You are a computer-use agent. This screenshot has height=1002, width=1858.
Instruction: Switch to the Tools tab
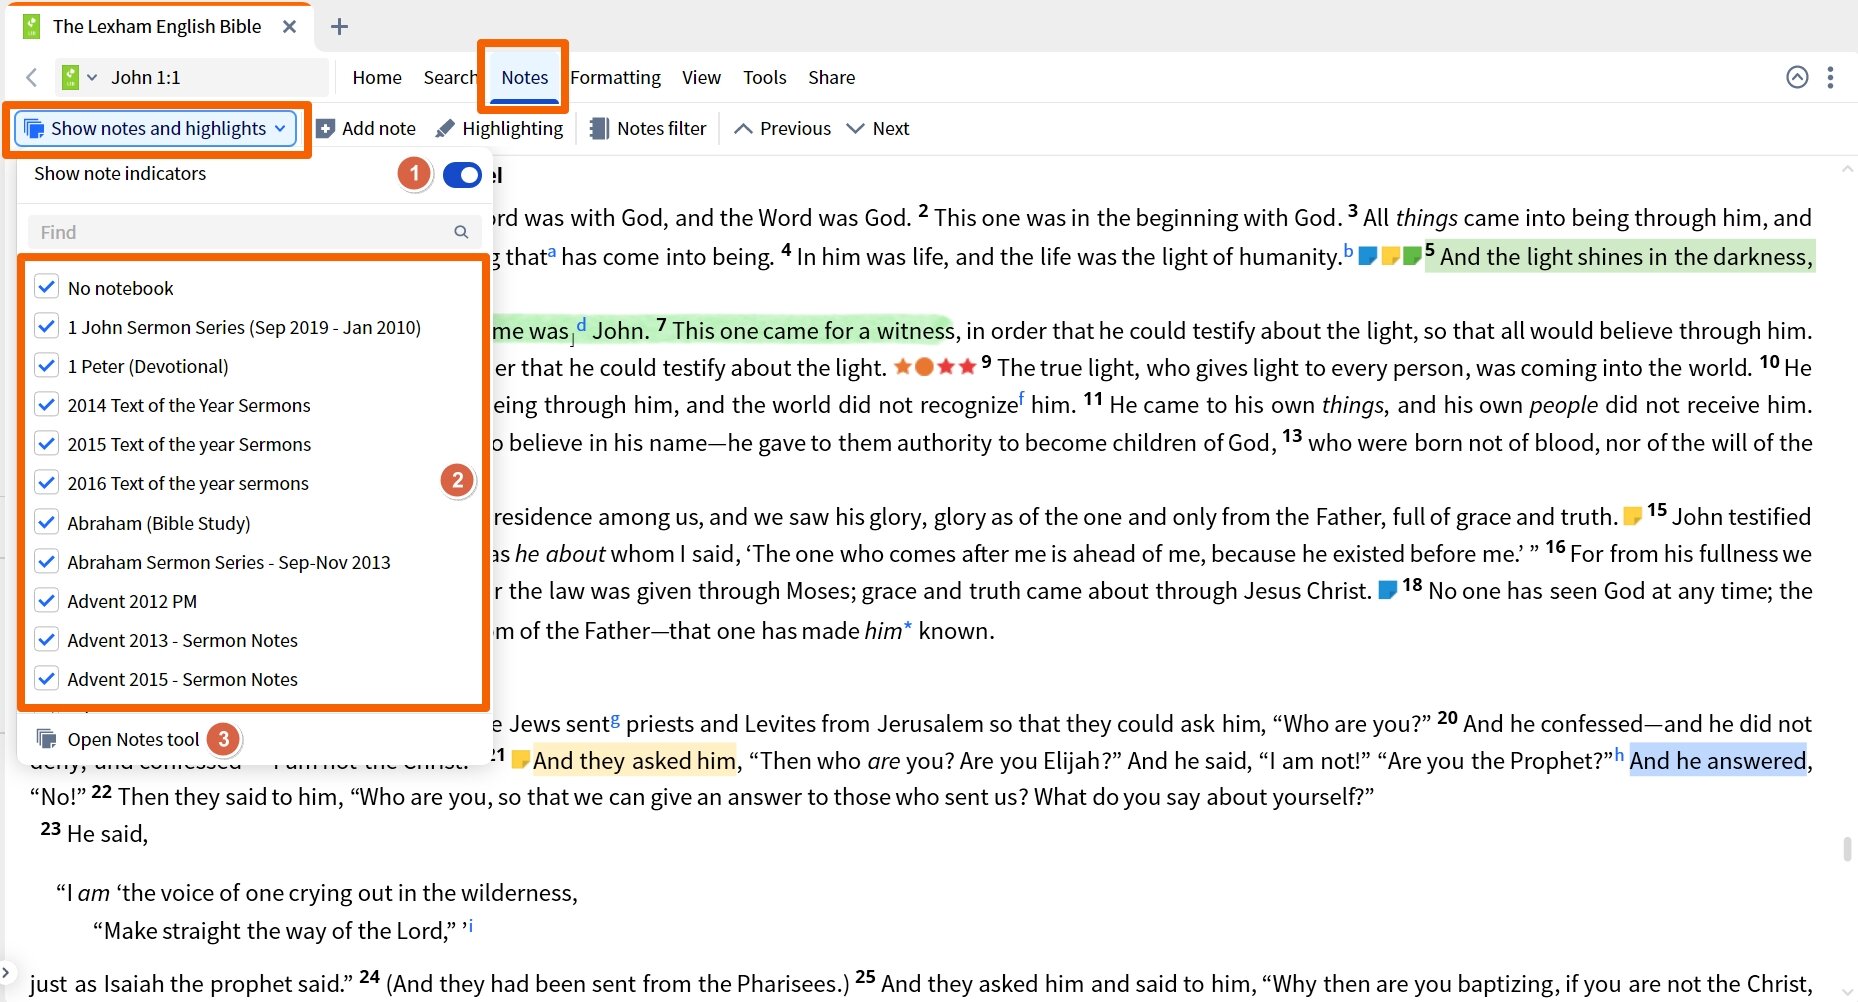tap(764, 77)
